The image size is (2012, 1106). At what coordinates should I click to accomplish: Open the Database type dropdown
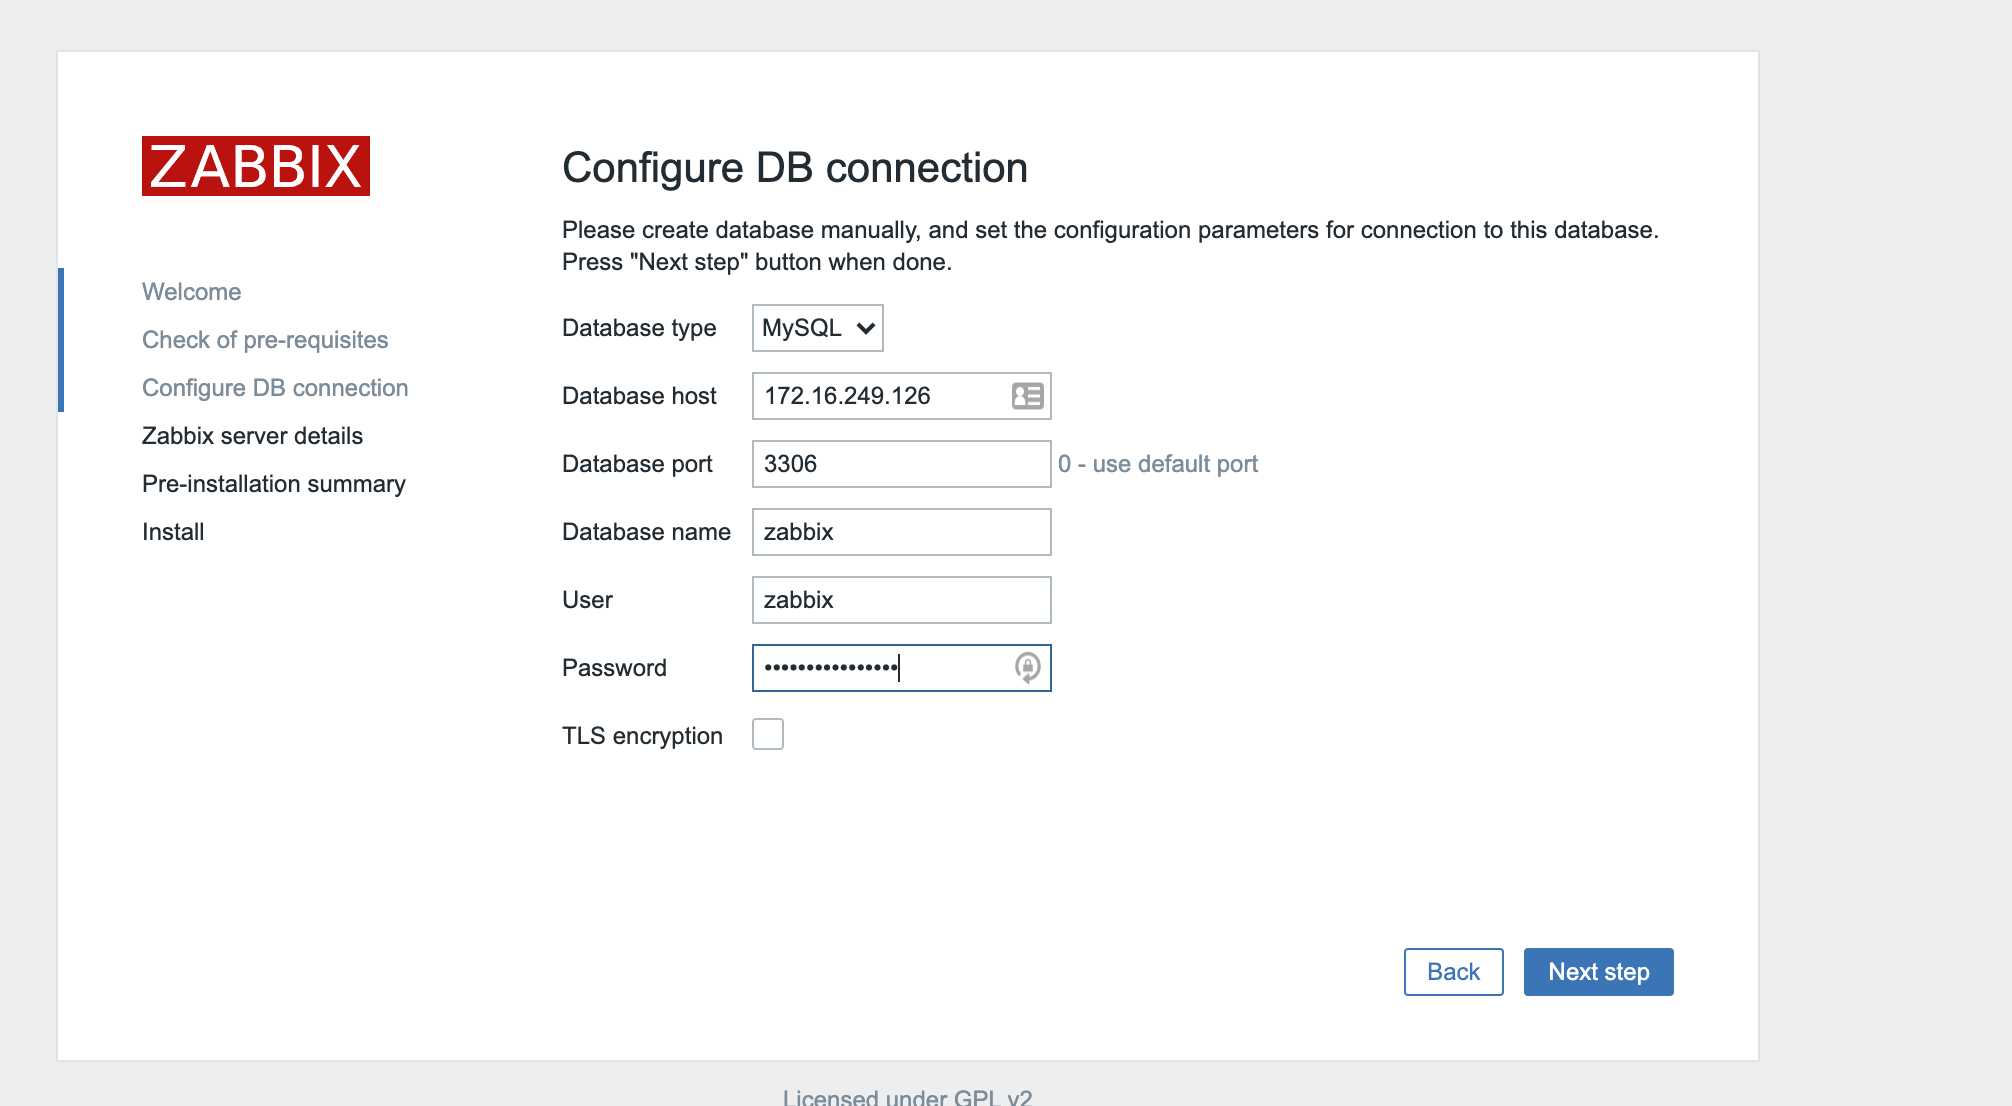(x=817, y=328)
